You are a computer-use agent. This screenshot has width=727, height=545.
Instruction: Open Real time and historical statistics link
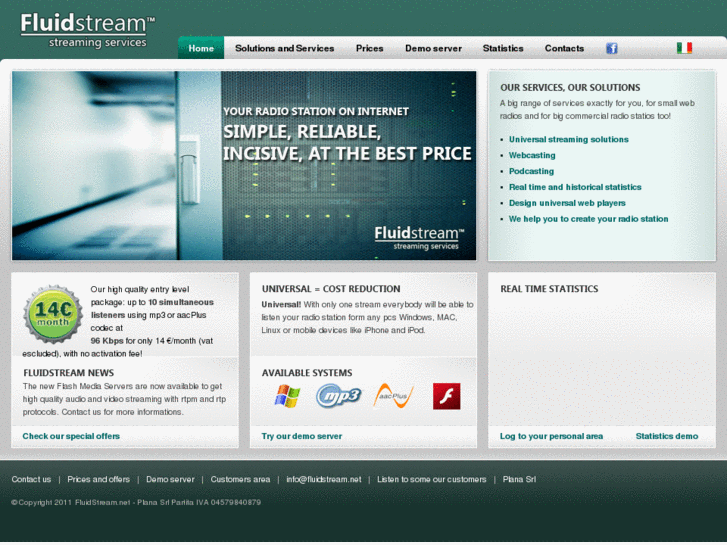[575, 187]
